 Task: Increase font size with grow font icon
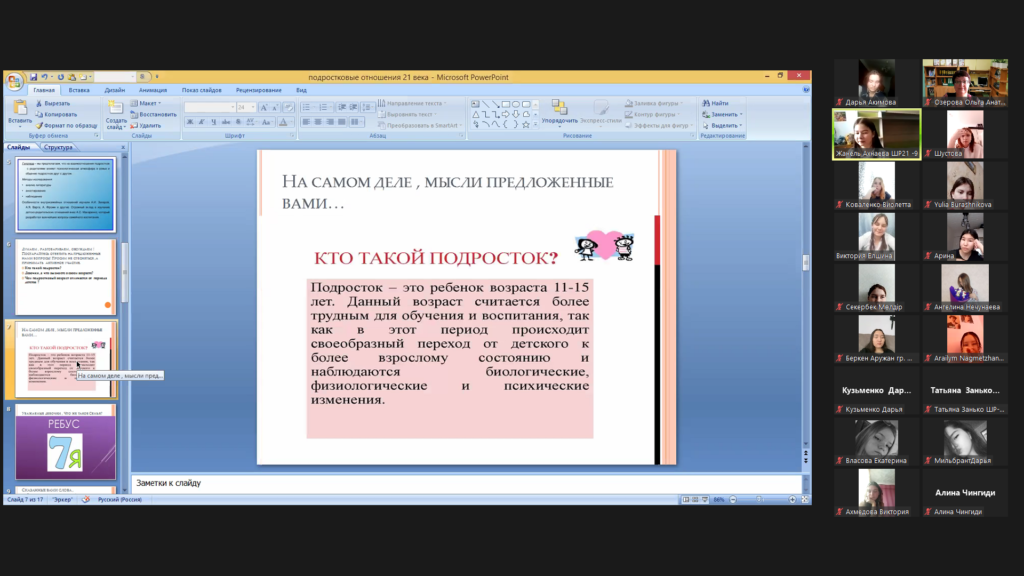(x=264, y=107)
